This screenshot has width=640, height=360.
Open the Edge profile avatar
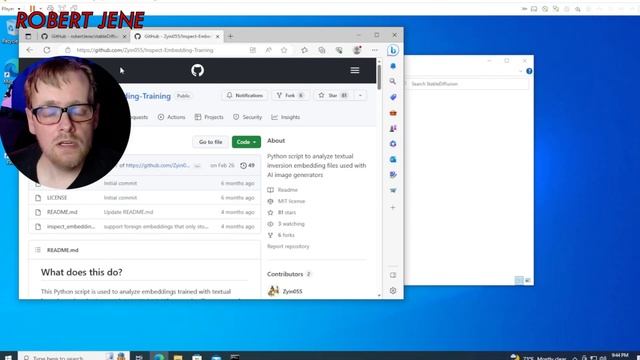pos(357,50)
